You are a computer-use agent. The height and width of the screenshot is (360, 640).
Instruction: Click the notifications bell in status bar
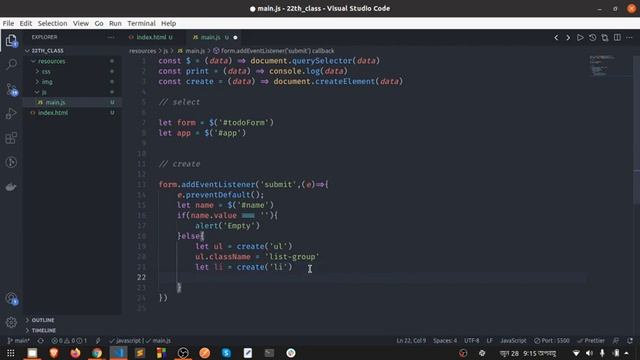pyautogui.click(x=630, y=340)
